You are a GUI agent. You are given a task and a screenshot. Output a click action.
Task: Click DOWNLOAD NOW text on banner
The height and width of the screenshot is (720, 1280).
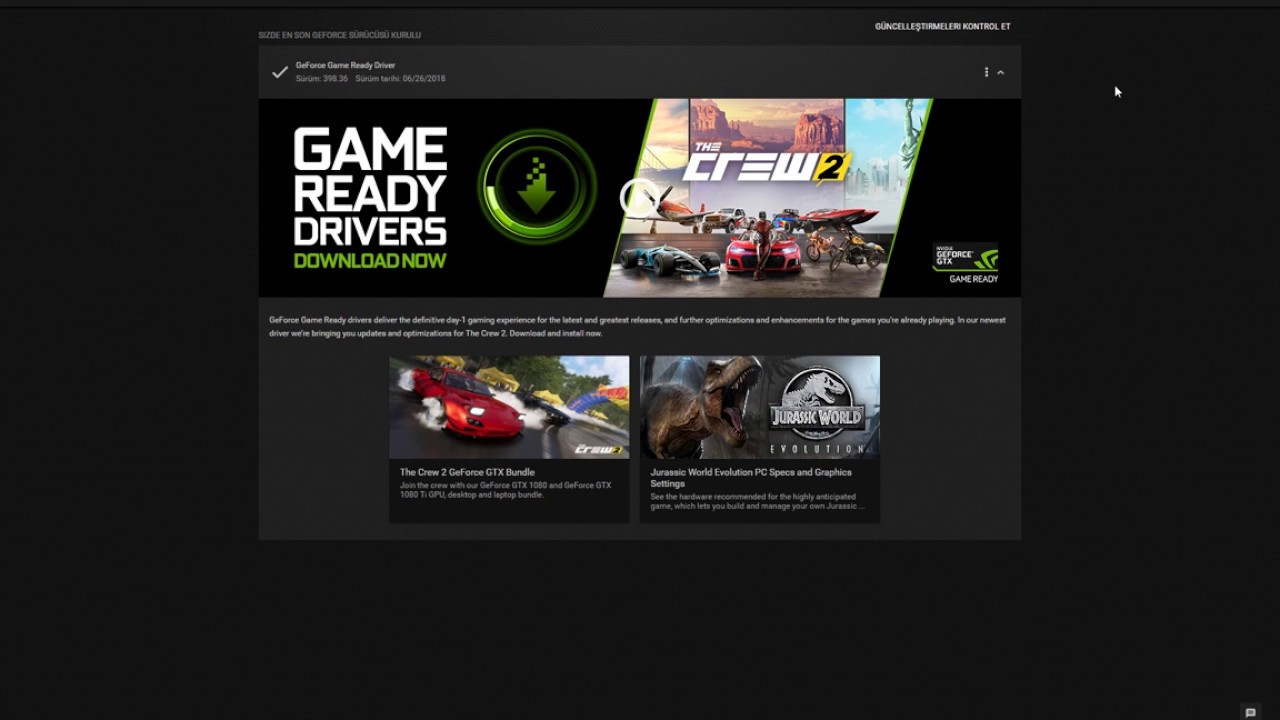click(370, 261)
